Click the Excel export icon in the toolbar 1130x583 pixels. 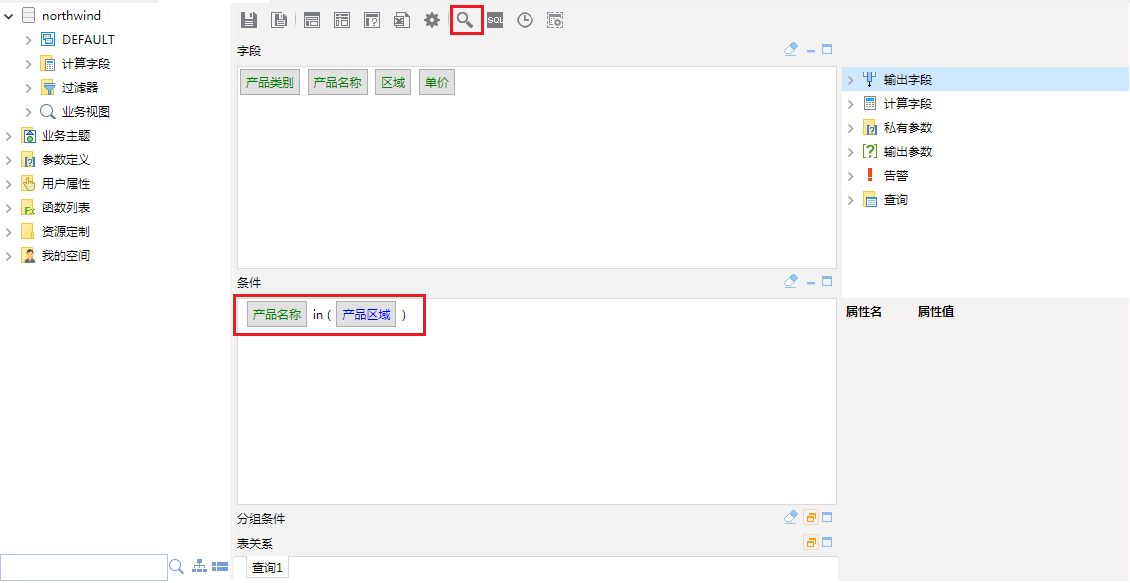click(401, 20)
